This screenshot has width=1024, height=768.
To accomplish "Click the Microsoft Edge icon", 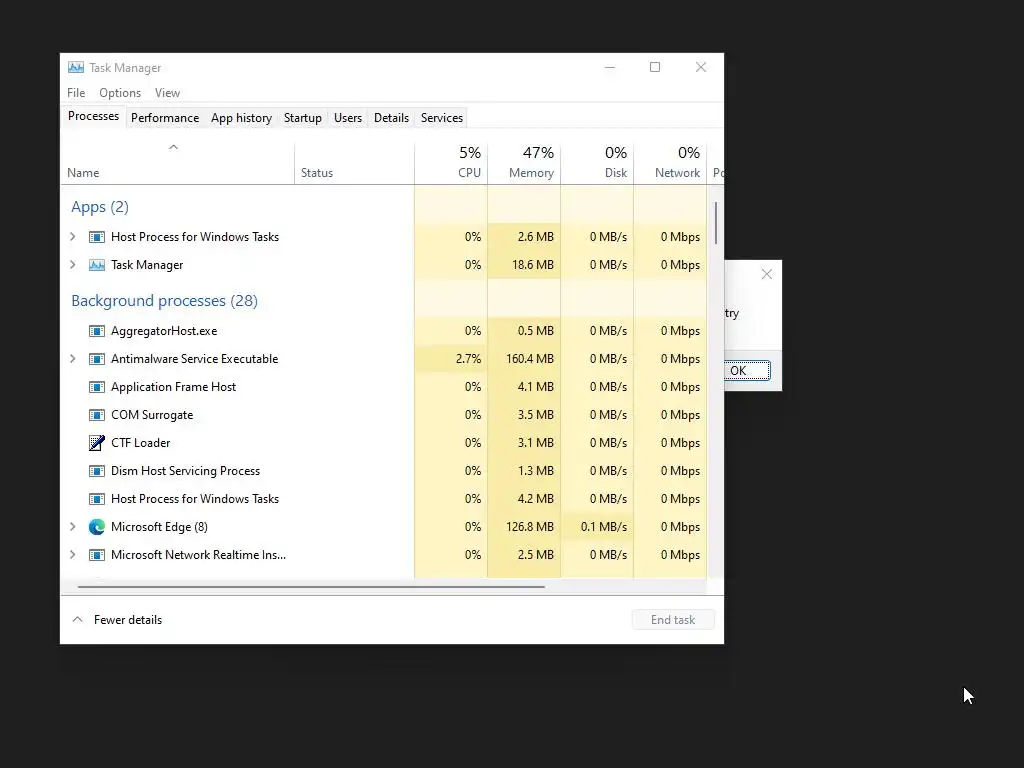I will [x=97, y=527].
